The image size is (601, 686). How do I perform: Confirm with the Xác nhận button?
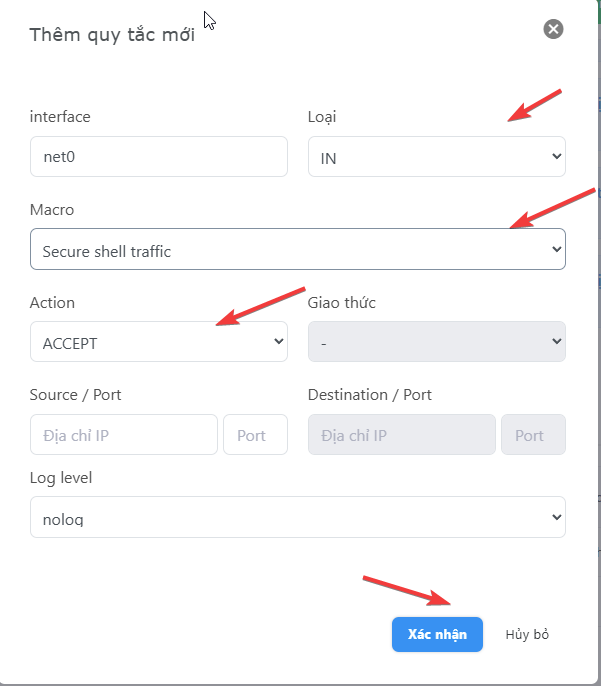[x=437, y=634]
